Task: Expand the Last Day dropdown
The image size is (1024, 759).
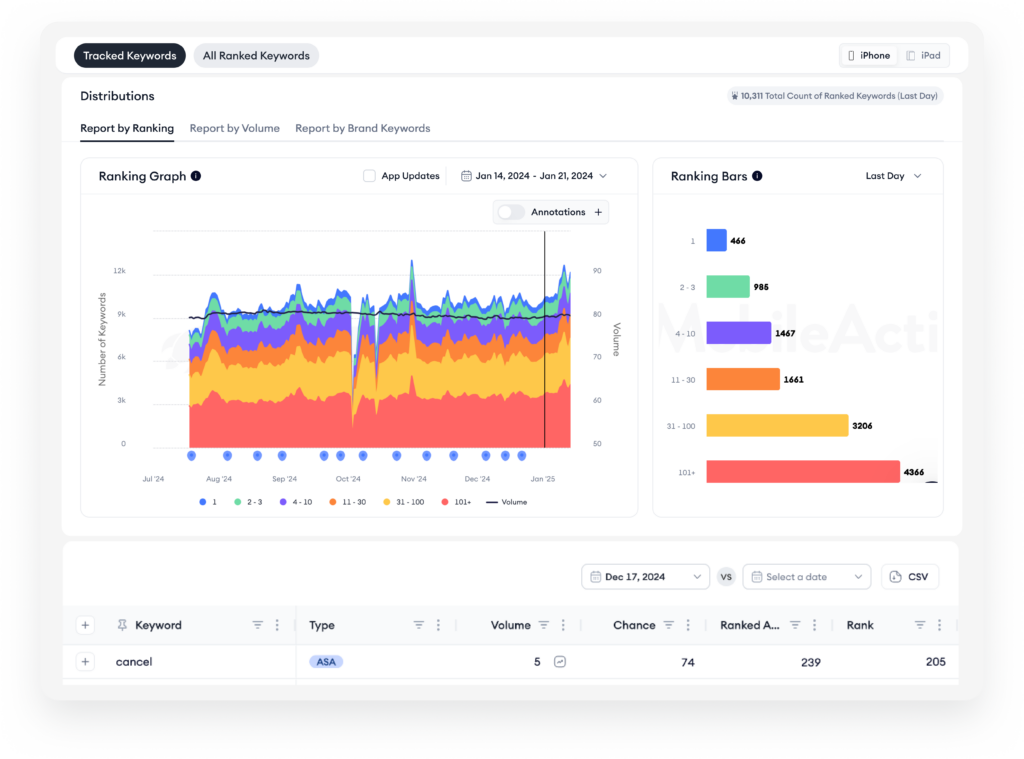Action: 893,176
